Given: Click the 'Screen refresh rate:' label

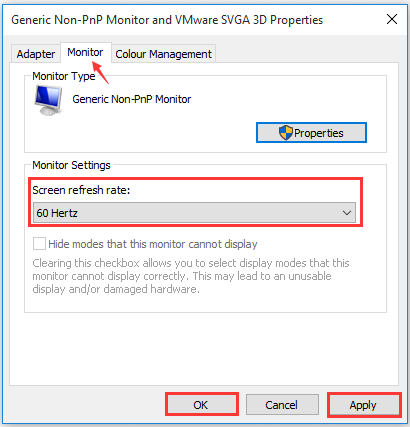Looking at the screenshot, I should tap(81, 190).
